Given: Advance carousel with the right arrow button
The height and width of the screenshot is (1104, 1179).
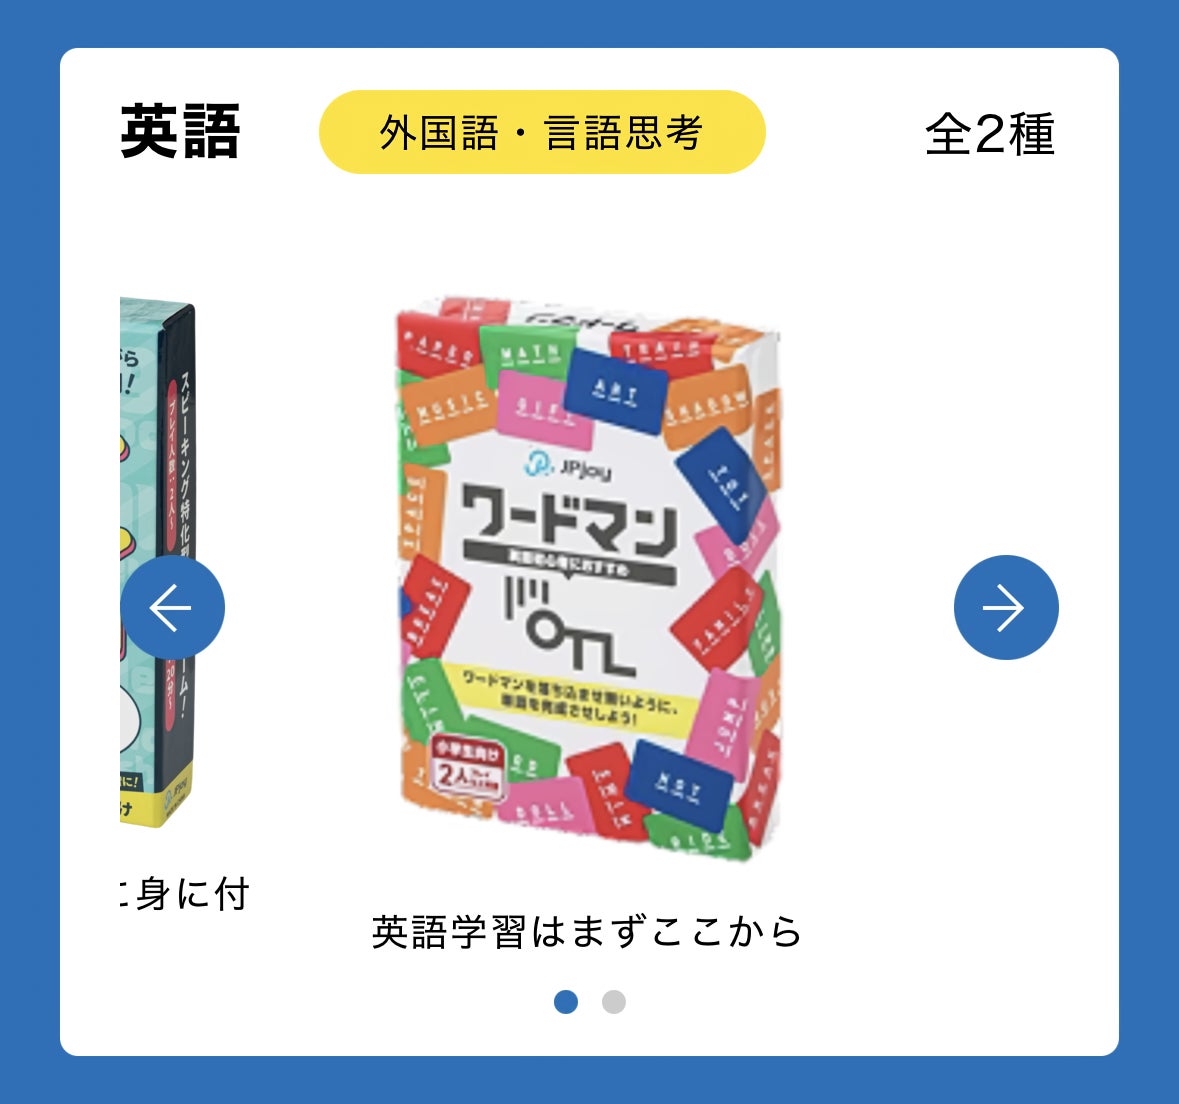Looking at the screenshot, I should point(1006,608).
